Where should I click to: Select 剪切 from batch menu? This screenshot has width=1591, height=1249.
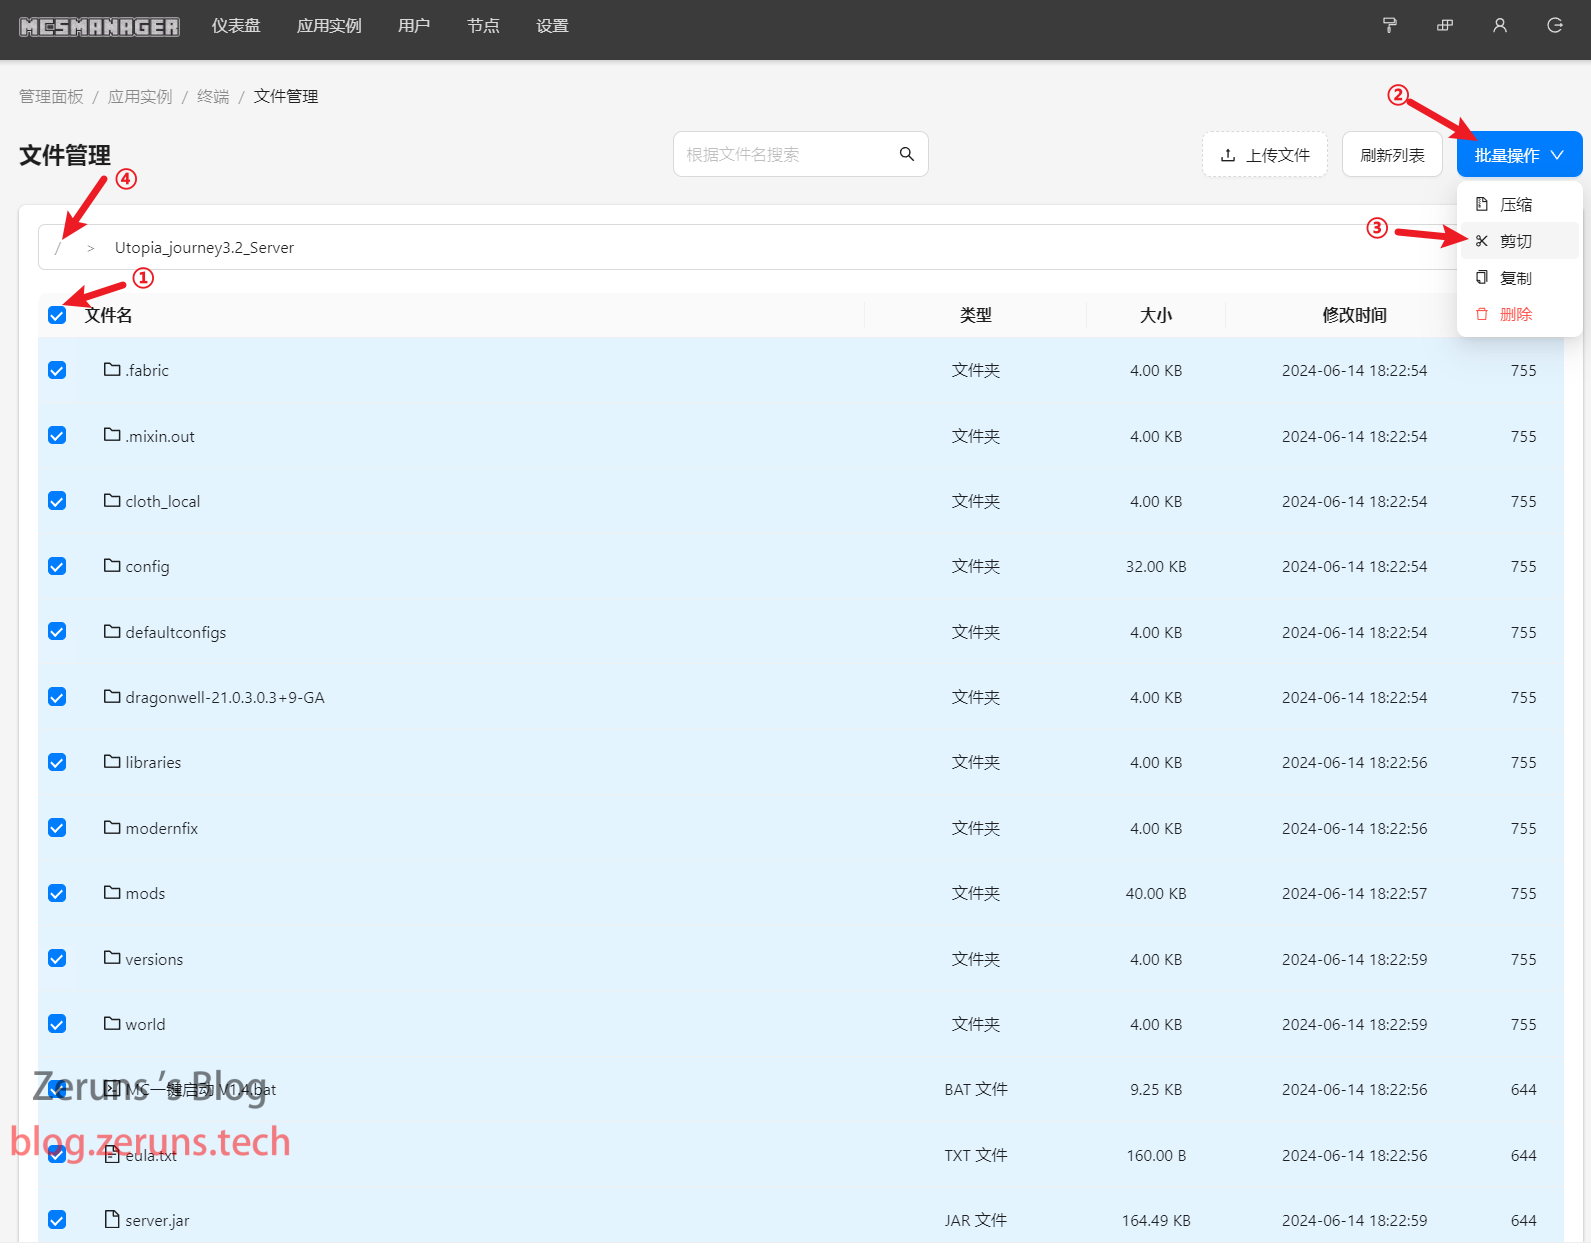(x=1519, y=241)
